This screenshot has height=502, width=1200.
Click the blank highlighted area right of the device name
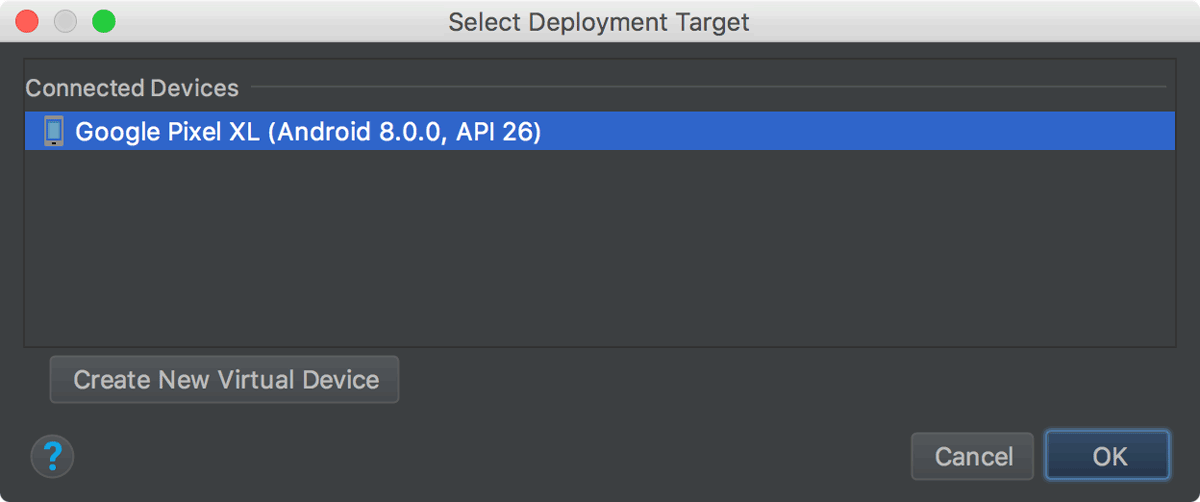click(x=858, y=131)
